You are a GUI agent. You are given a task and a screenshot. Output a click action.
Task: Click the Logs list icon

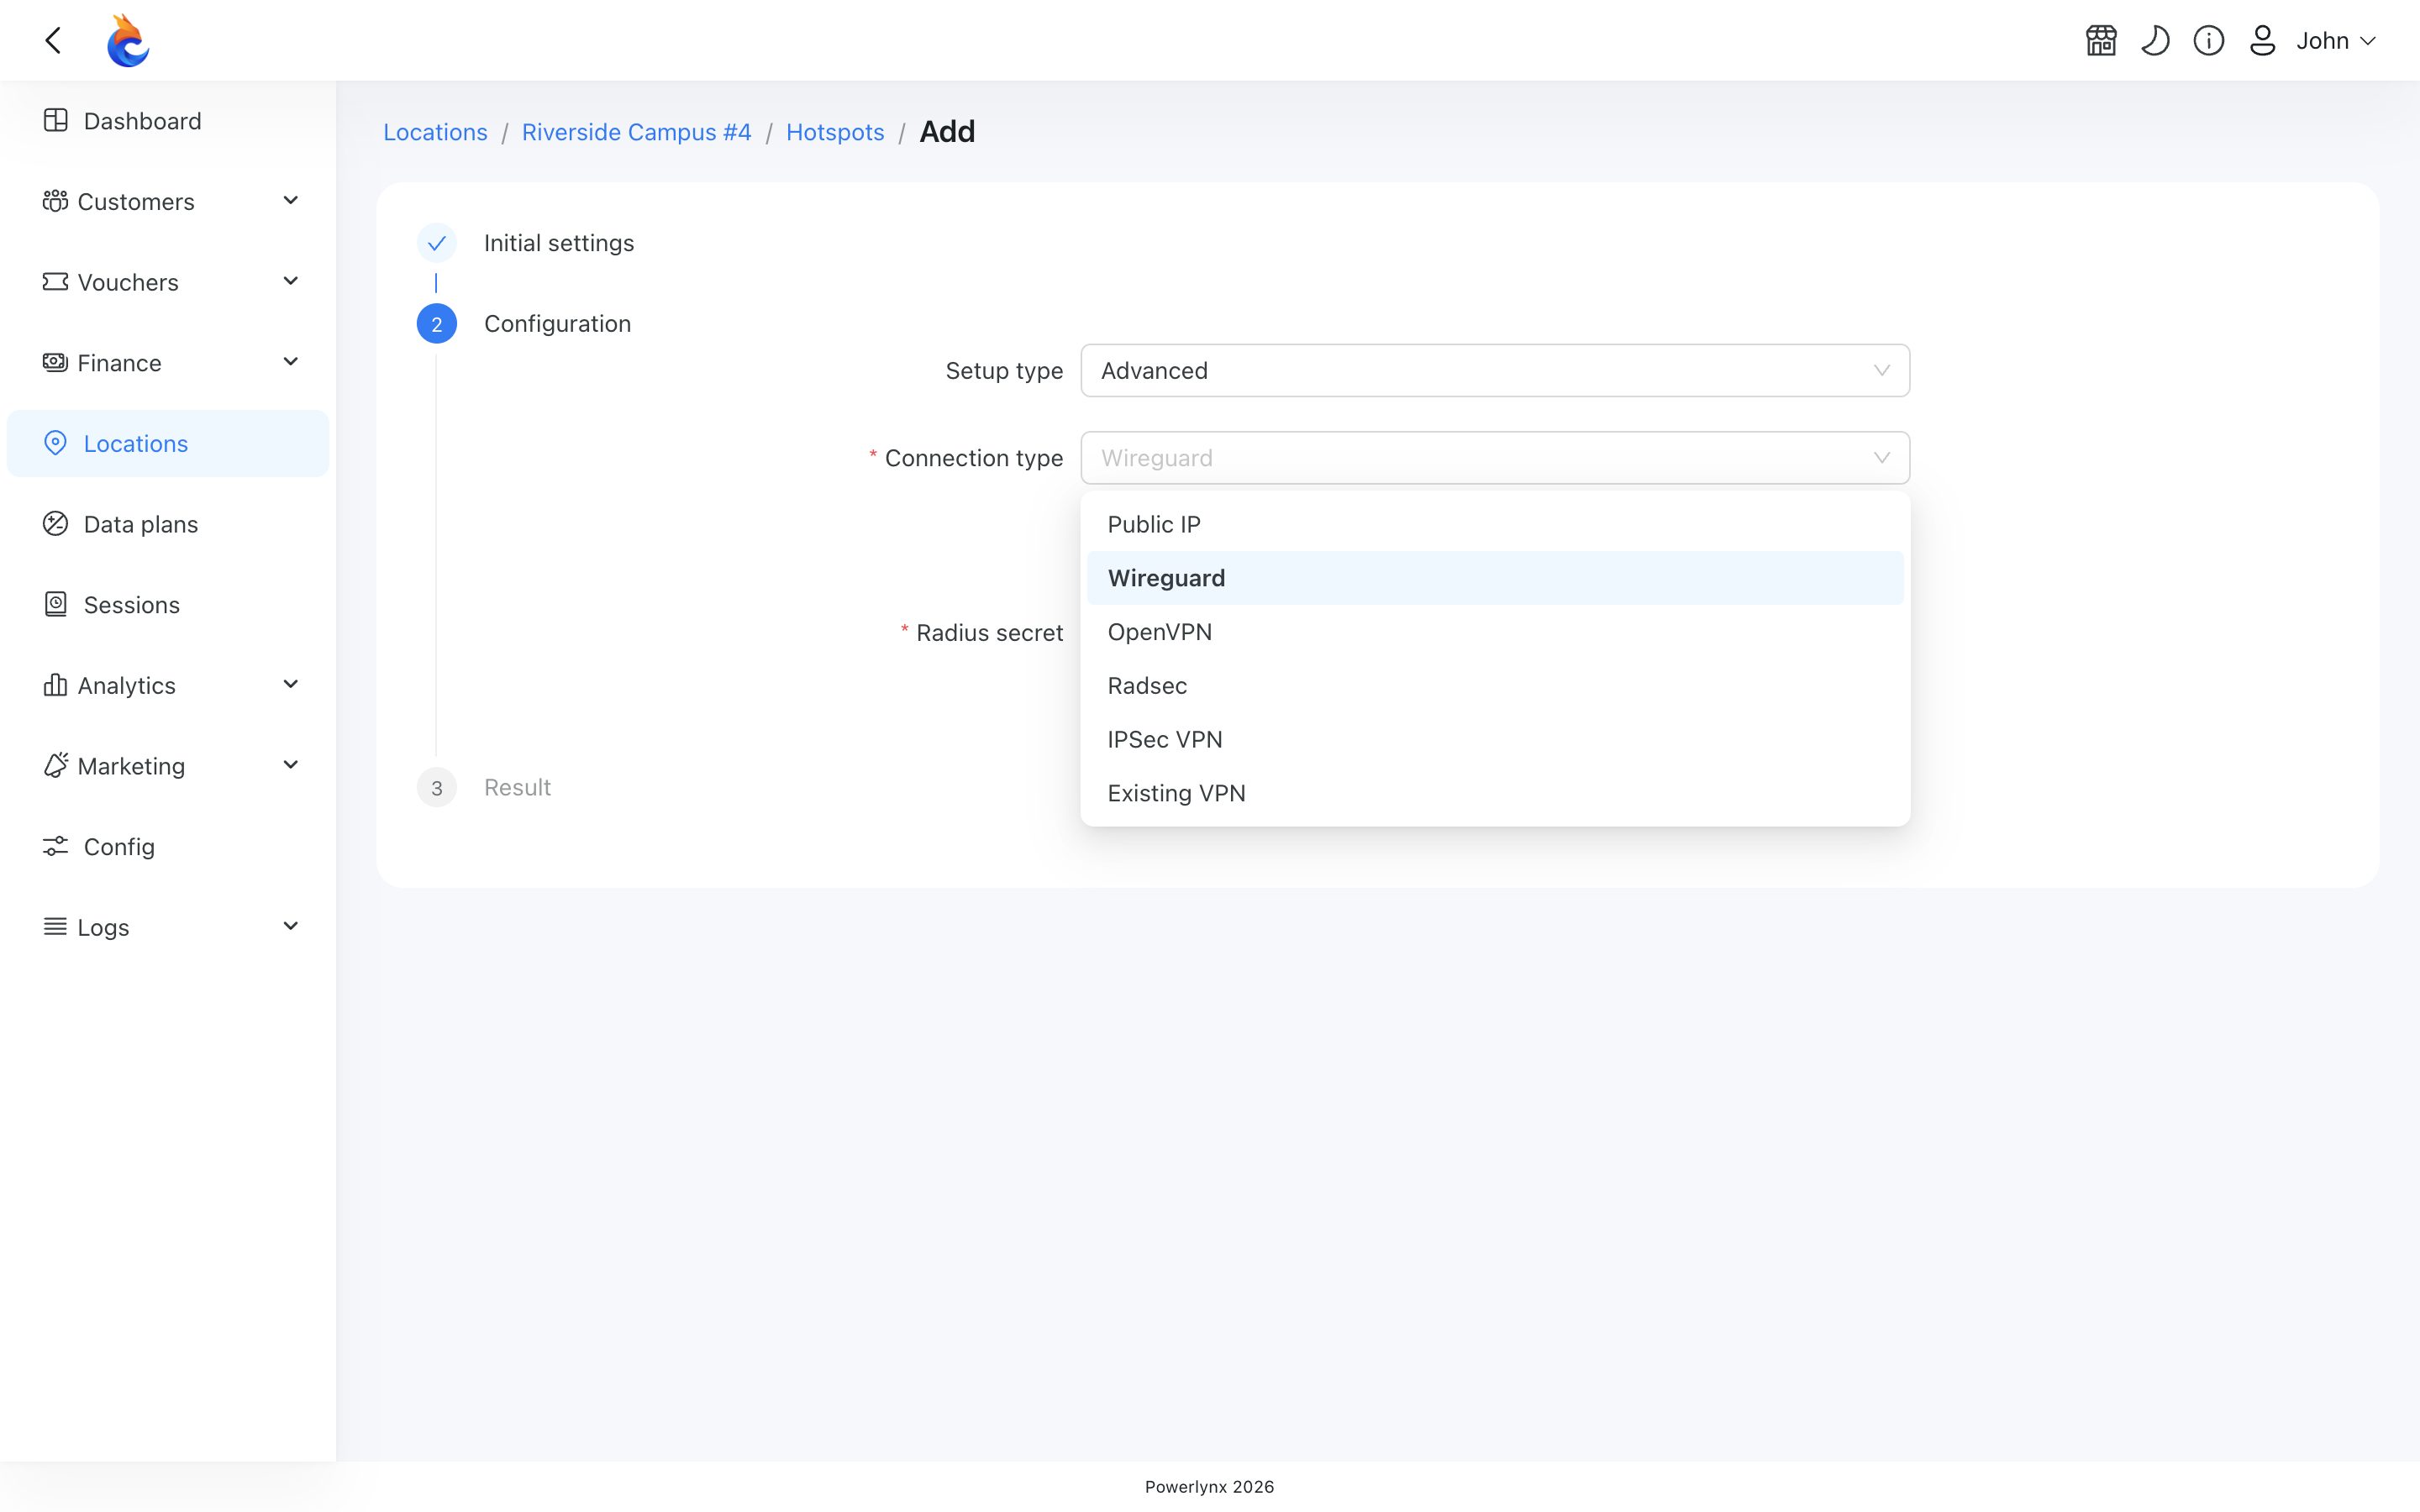[x=56, y=927]
